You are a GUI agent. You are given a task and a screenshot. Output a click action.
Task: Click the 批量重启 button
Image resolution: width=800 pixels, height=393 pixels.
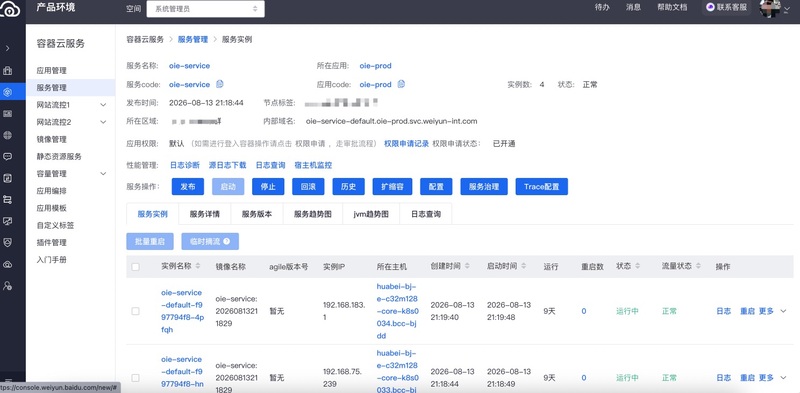click(x=150, y=241)
